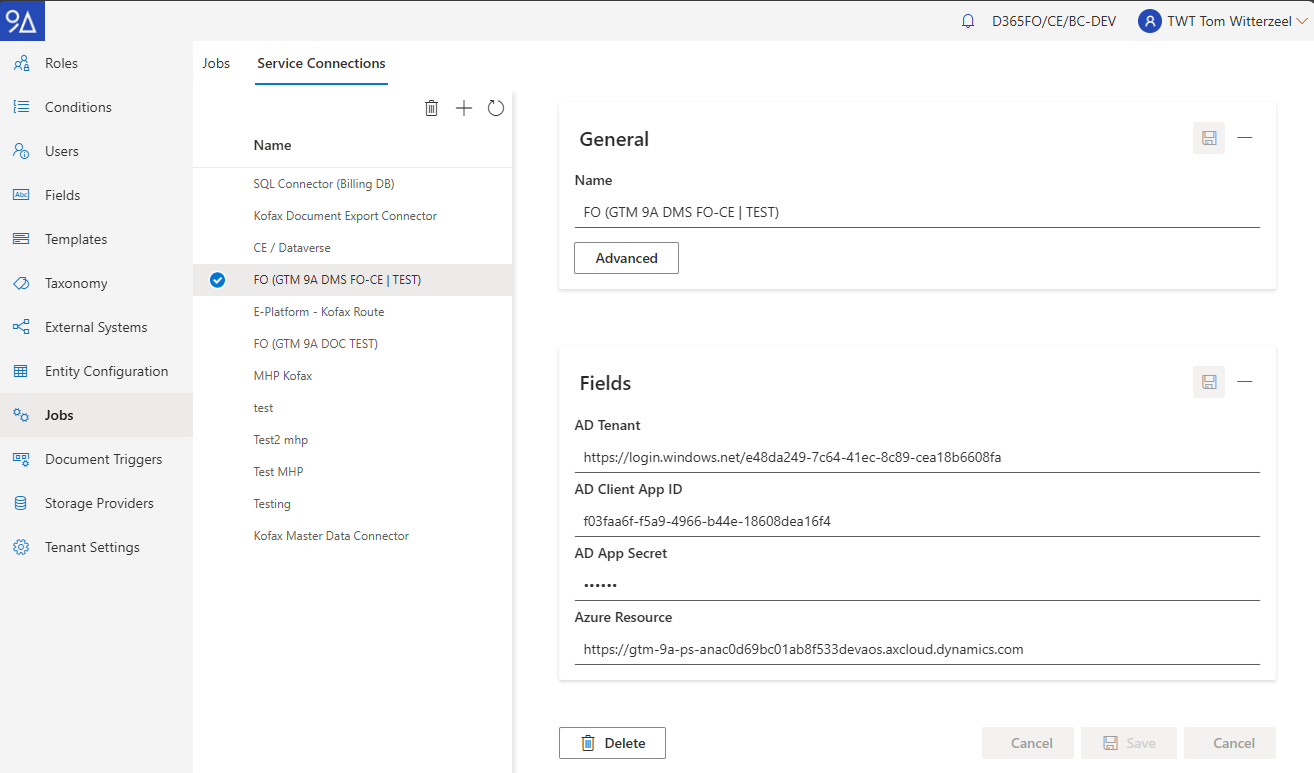Collapse the General section

point(1245,138)
